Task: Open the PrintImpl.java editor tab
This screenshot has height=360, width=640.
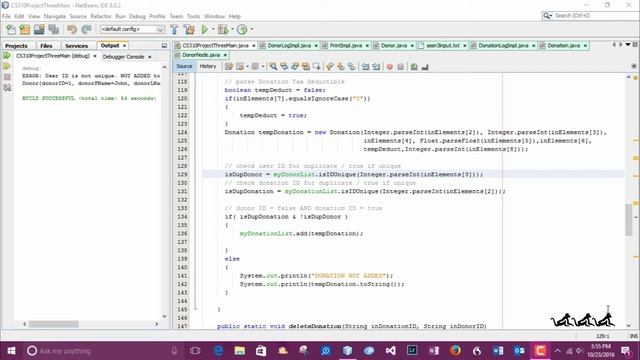Action: point(346,46)
